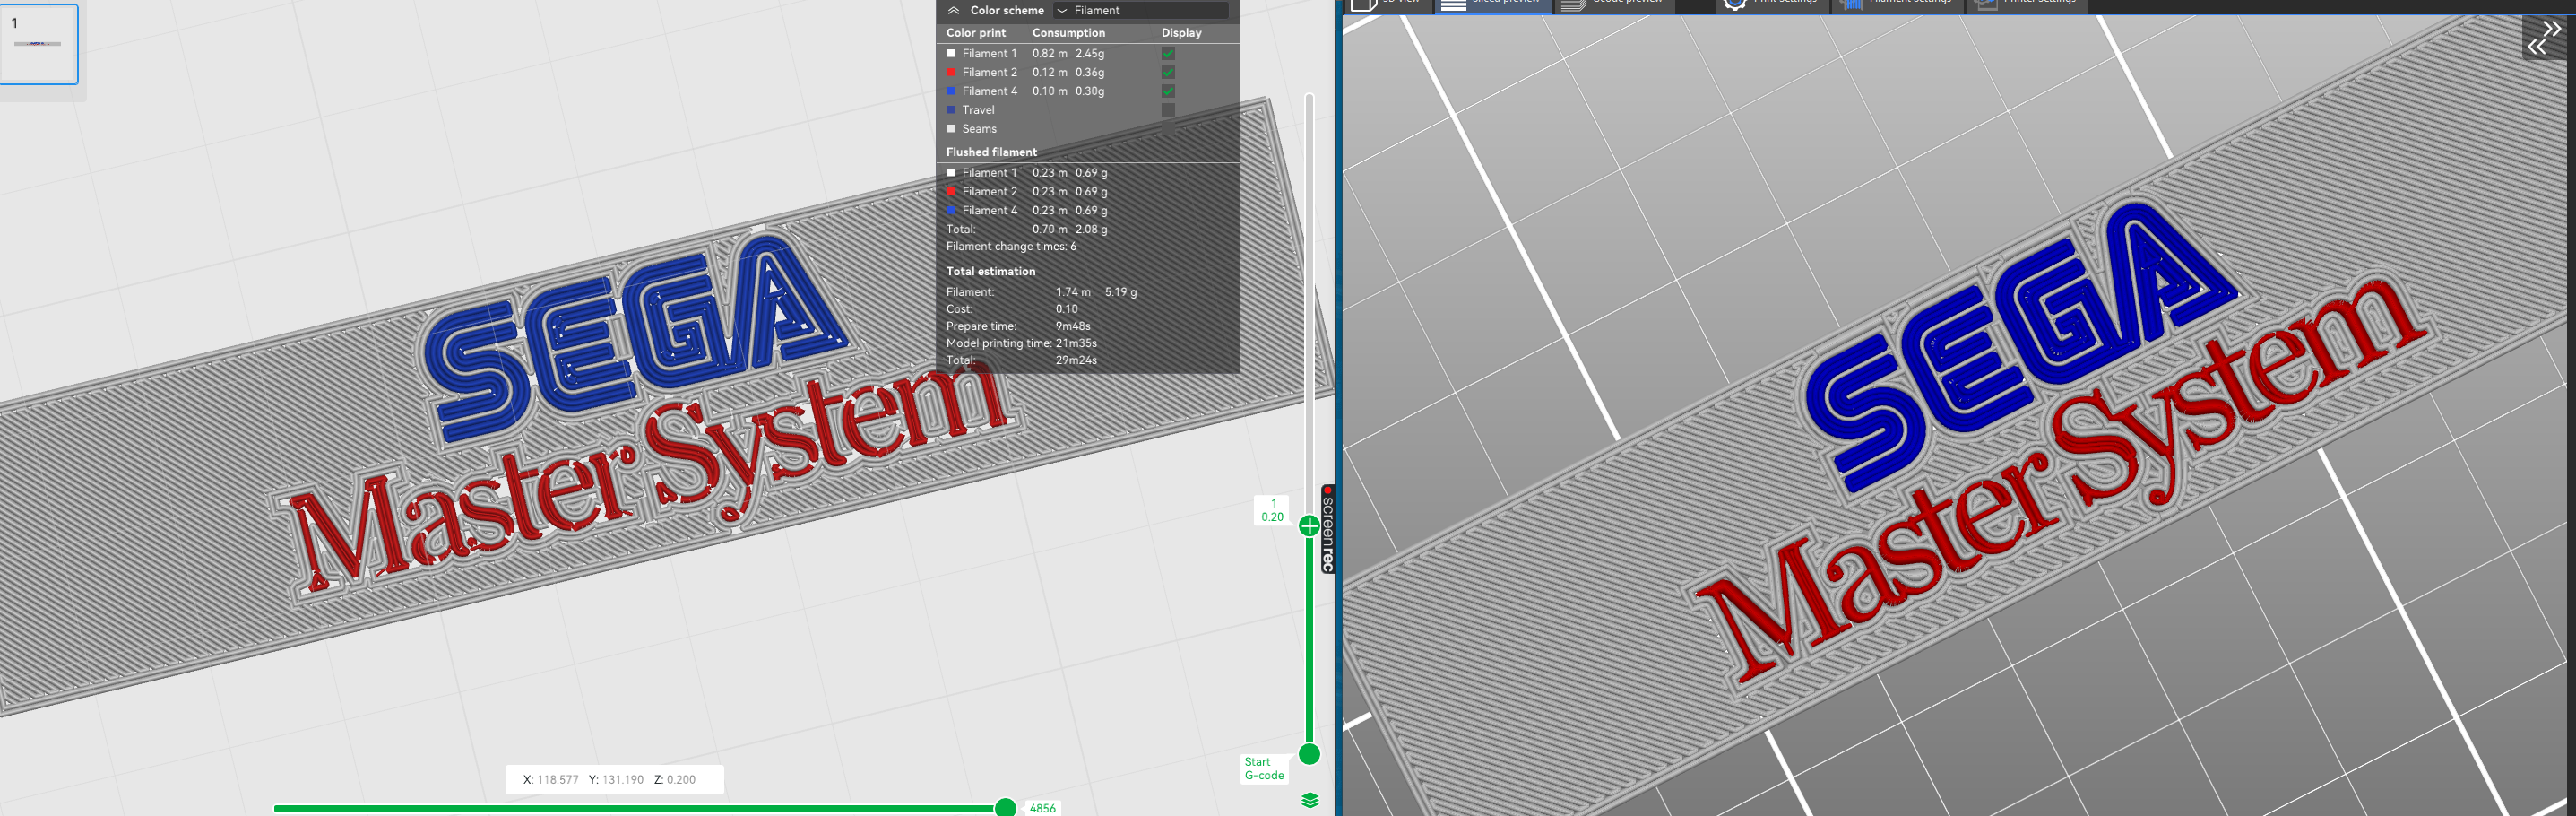Click the 'Flushed filament' heading
Viewport: 2576px width, 816px height.
(x=991, y=152)
